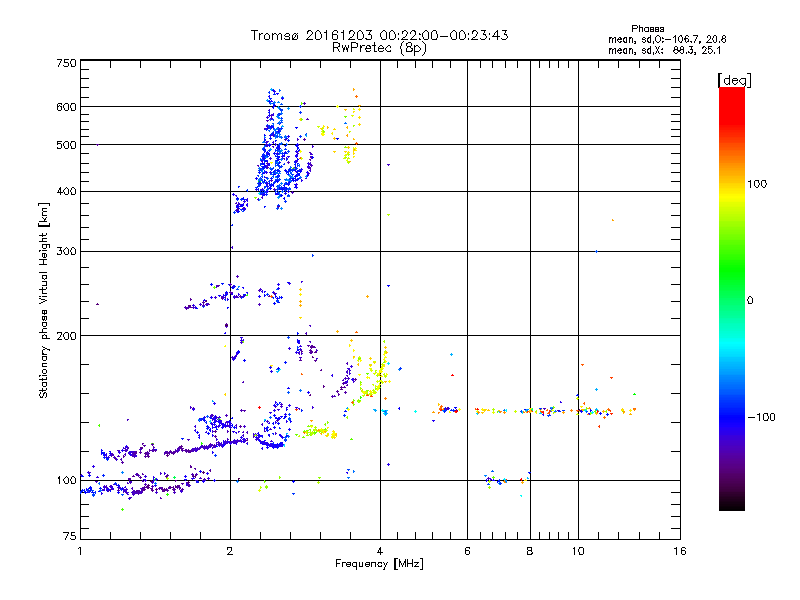Click the 'Stationary phase Virtual Height [km]' axis title
This screenshot has width=800, height=600.
click(x=43, y=301)
